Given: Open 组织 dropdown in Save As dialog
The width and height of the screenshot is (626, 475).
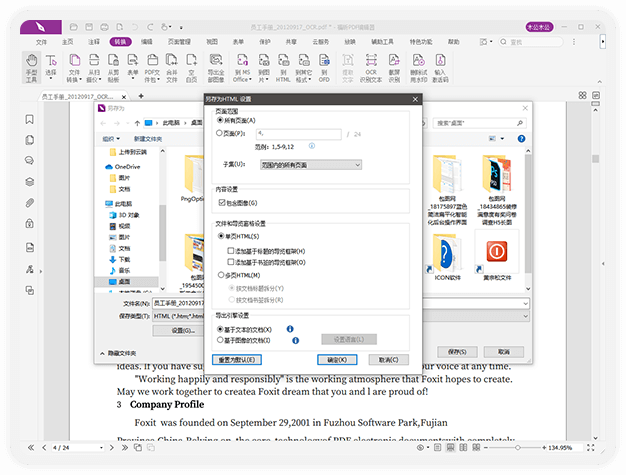Looking at the screenshot, I should tap(111, 139).
